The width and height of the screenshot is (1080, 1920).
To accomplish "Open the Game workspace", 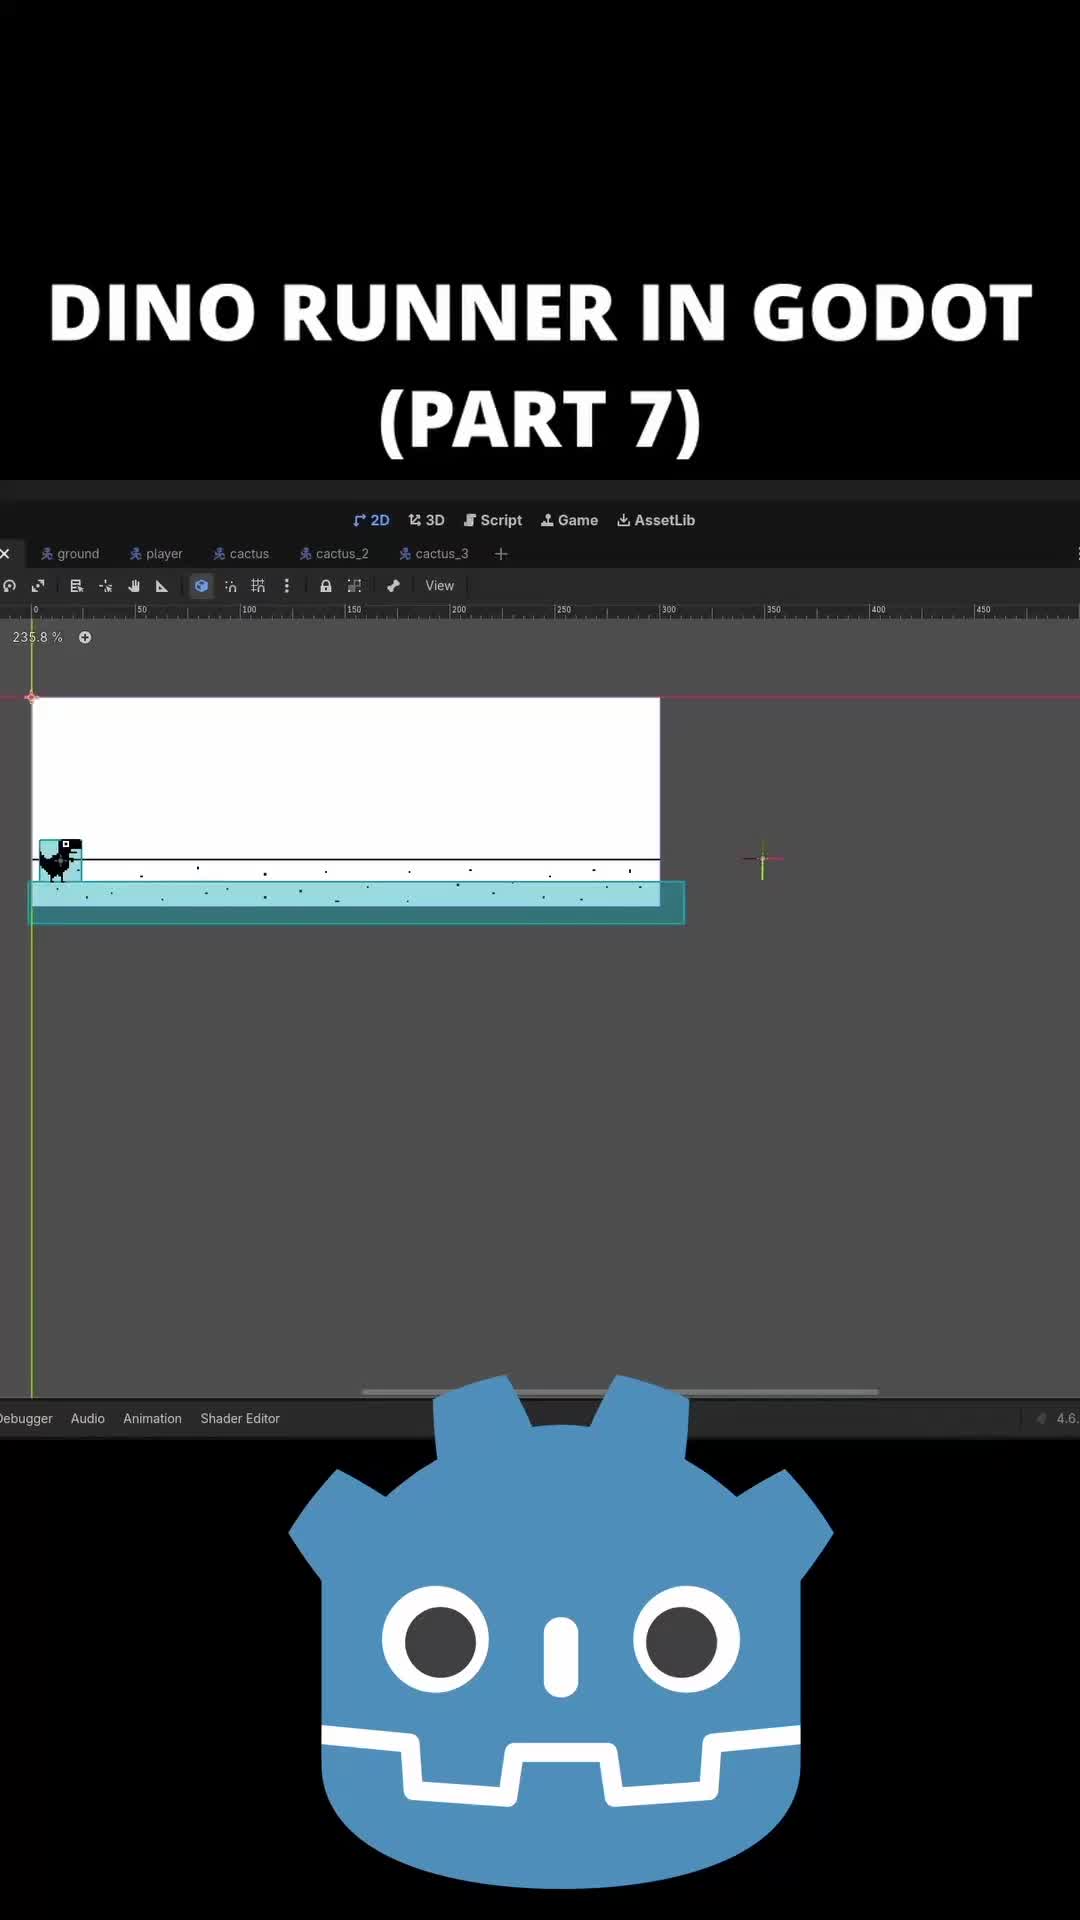I will coord(569,520).
